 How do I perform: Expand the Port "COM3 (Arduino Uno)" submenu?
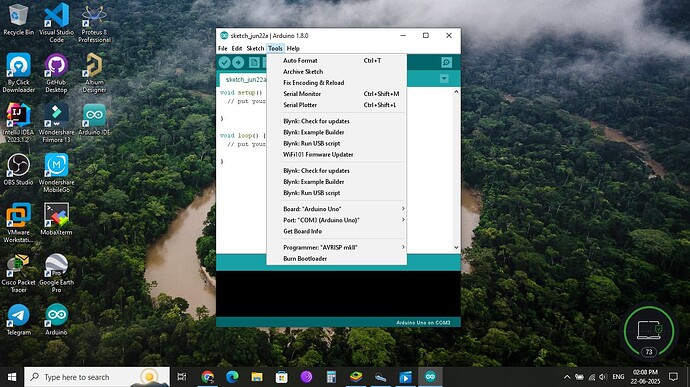click(x=336, y=220)
